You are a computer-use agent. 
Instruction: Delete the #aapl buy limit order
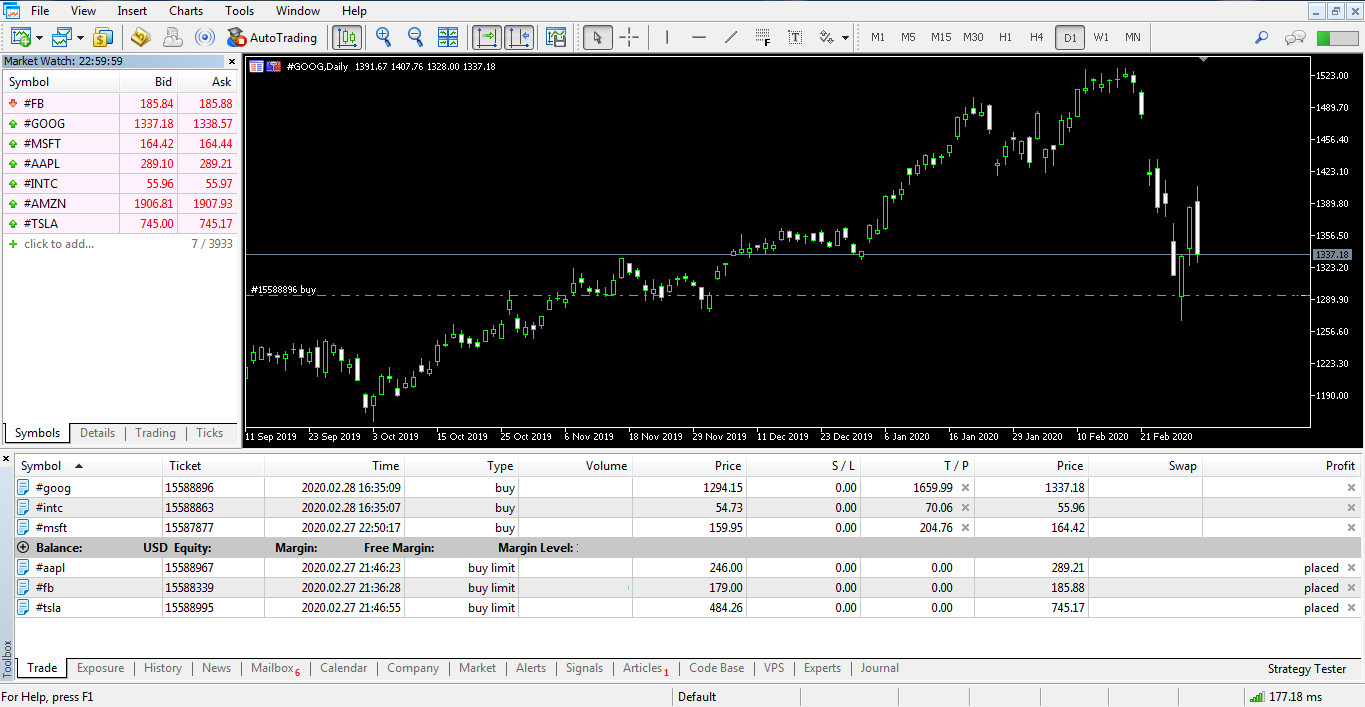[x=1351, y=568]
